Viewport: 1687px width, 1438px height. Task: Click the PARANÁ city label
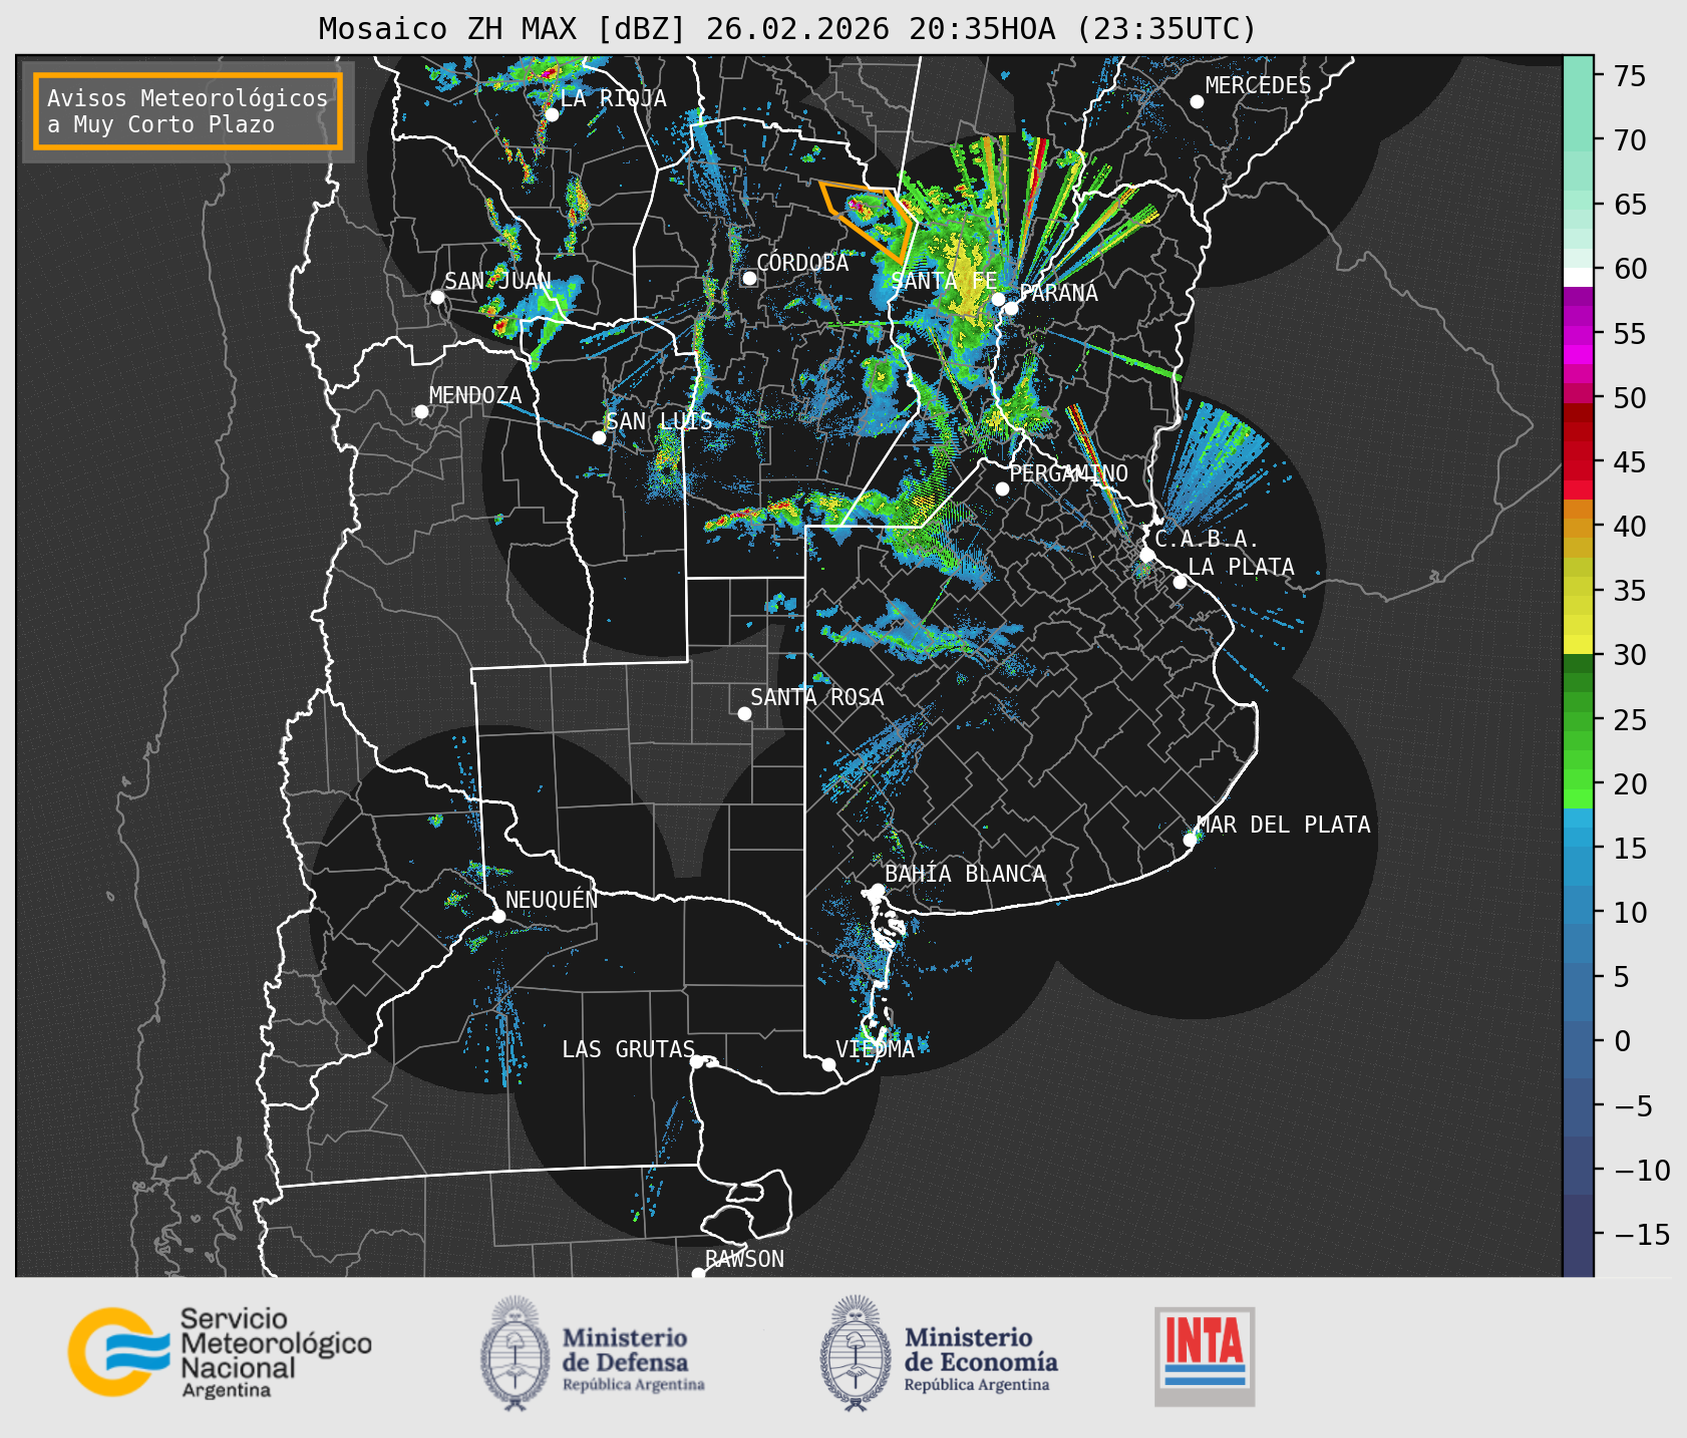point(1058,292)
